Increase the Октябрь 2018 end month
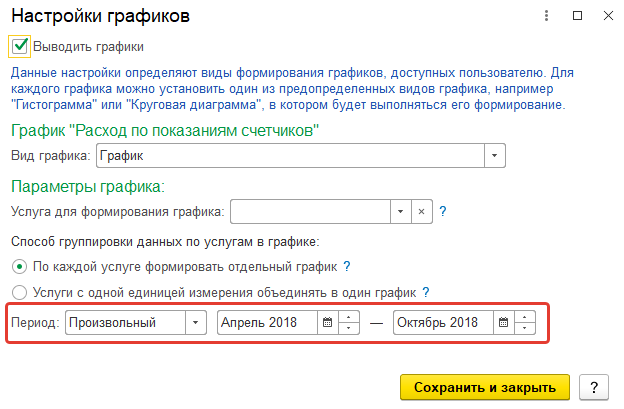 525,317
